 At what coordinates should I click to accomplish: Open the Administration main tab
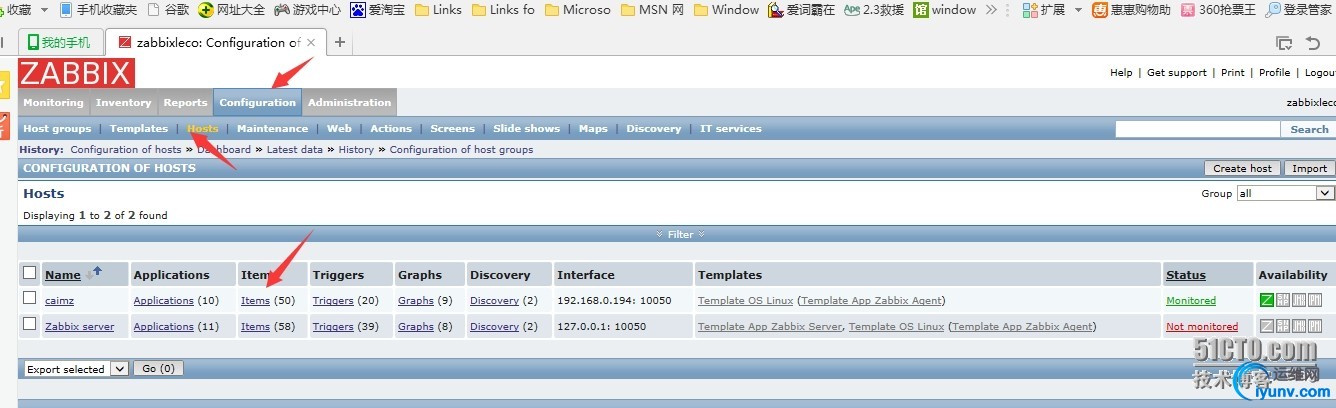tap(349, 102)
